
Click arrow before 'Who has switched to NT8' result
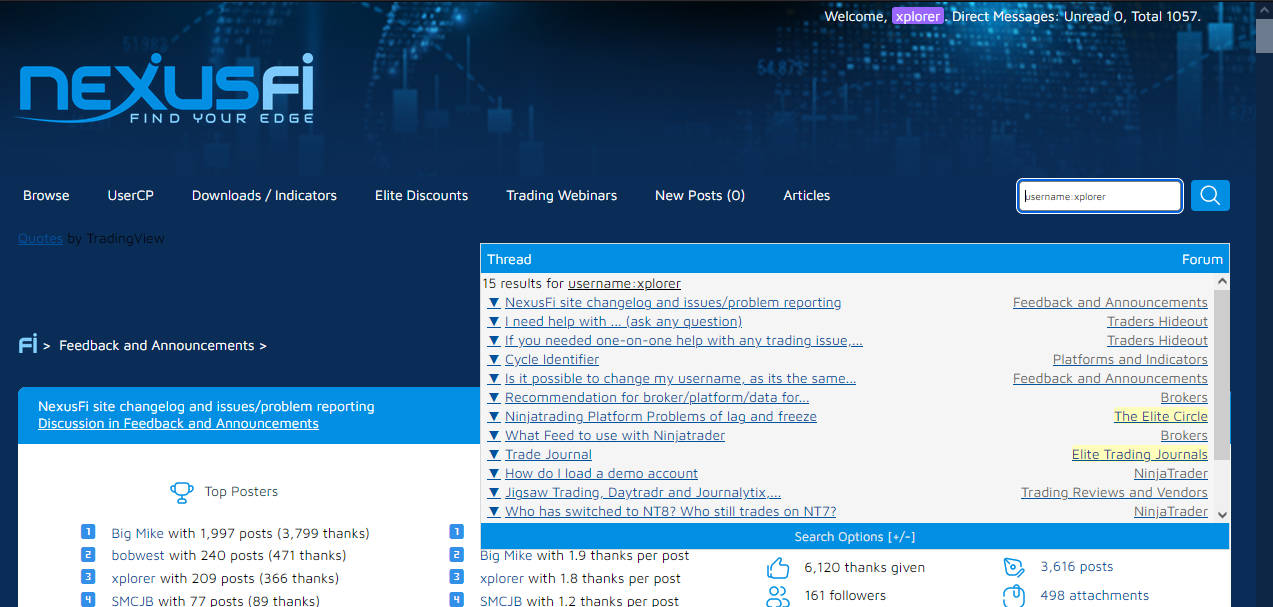[494, 512]
